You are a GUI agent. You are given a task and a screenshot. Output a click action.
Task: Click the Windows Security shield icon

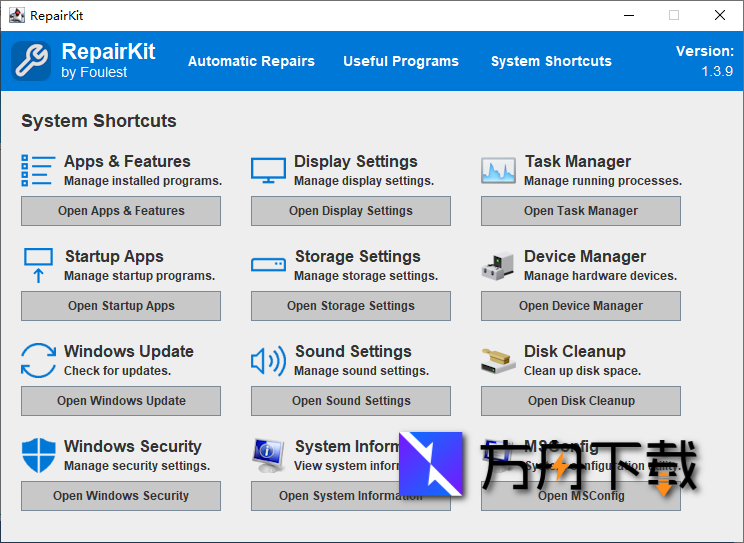point(38,455)
